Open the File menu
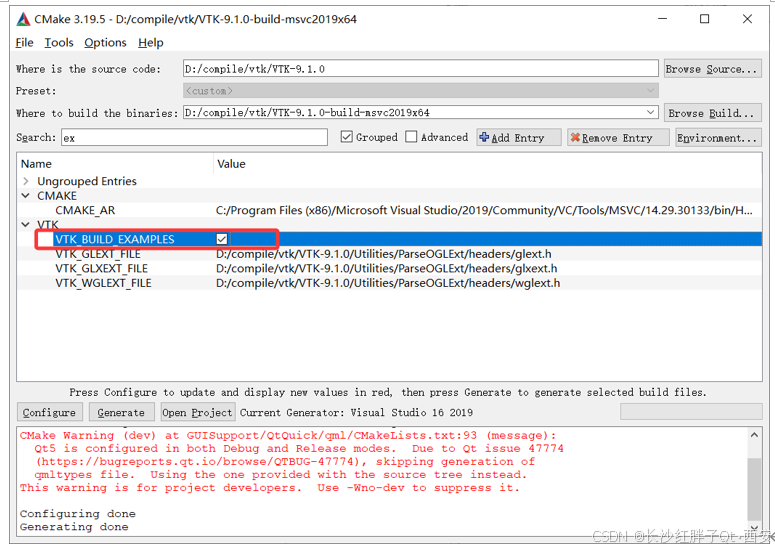The image size is (775, 550). pos(24,42)
